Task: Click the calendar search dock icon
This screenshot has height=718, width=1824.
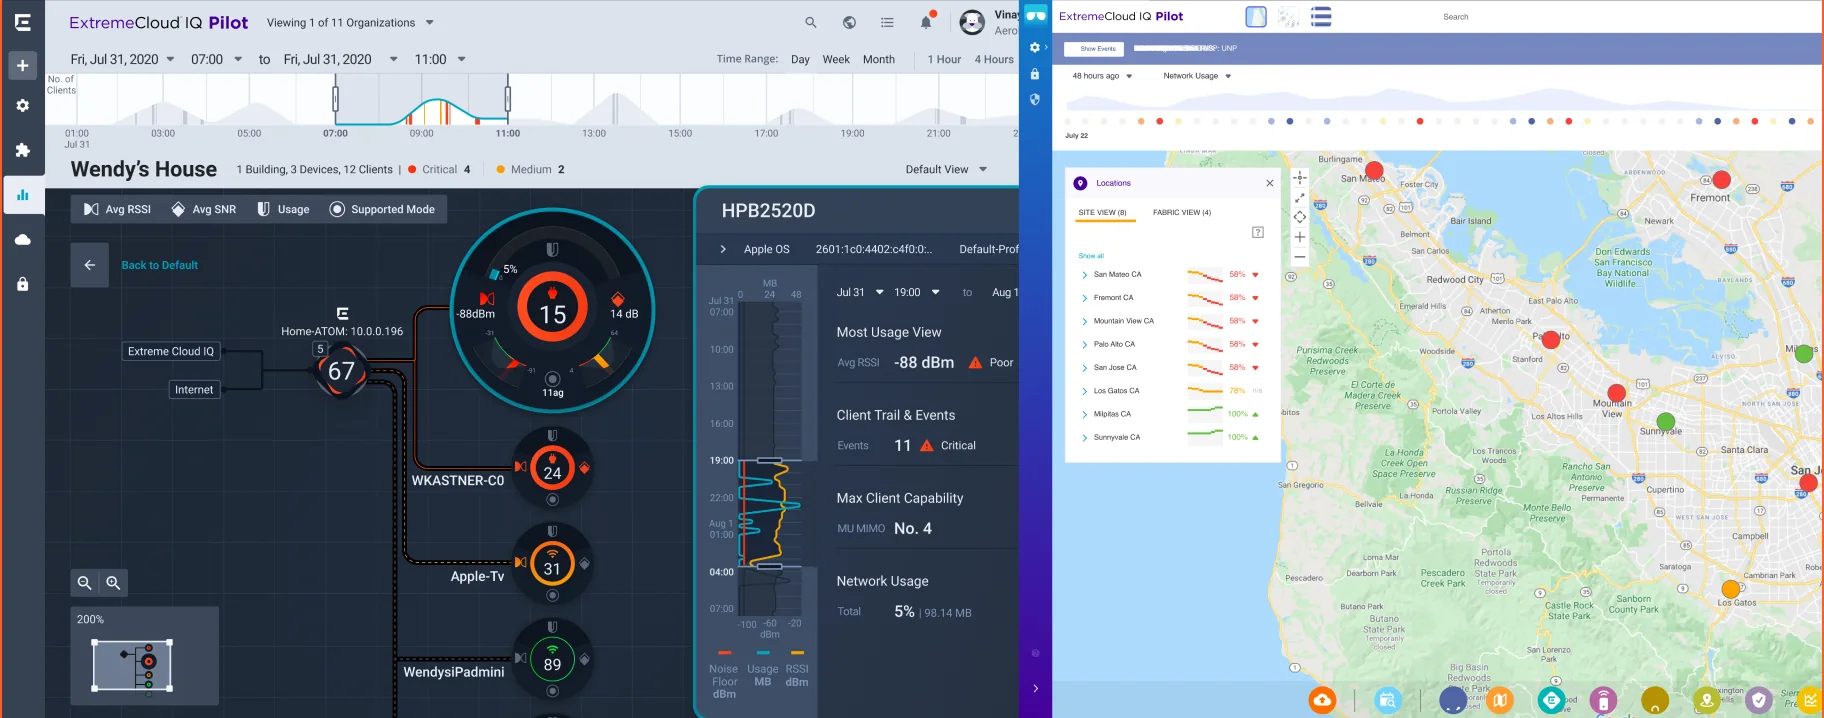Action: pos(1387,700)
